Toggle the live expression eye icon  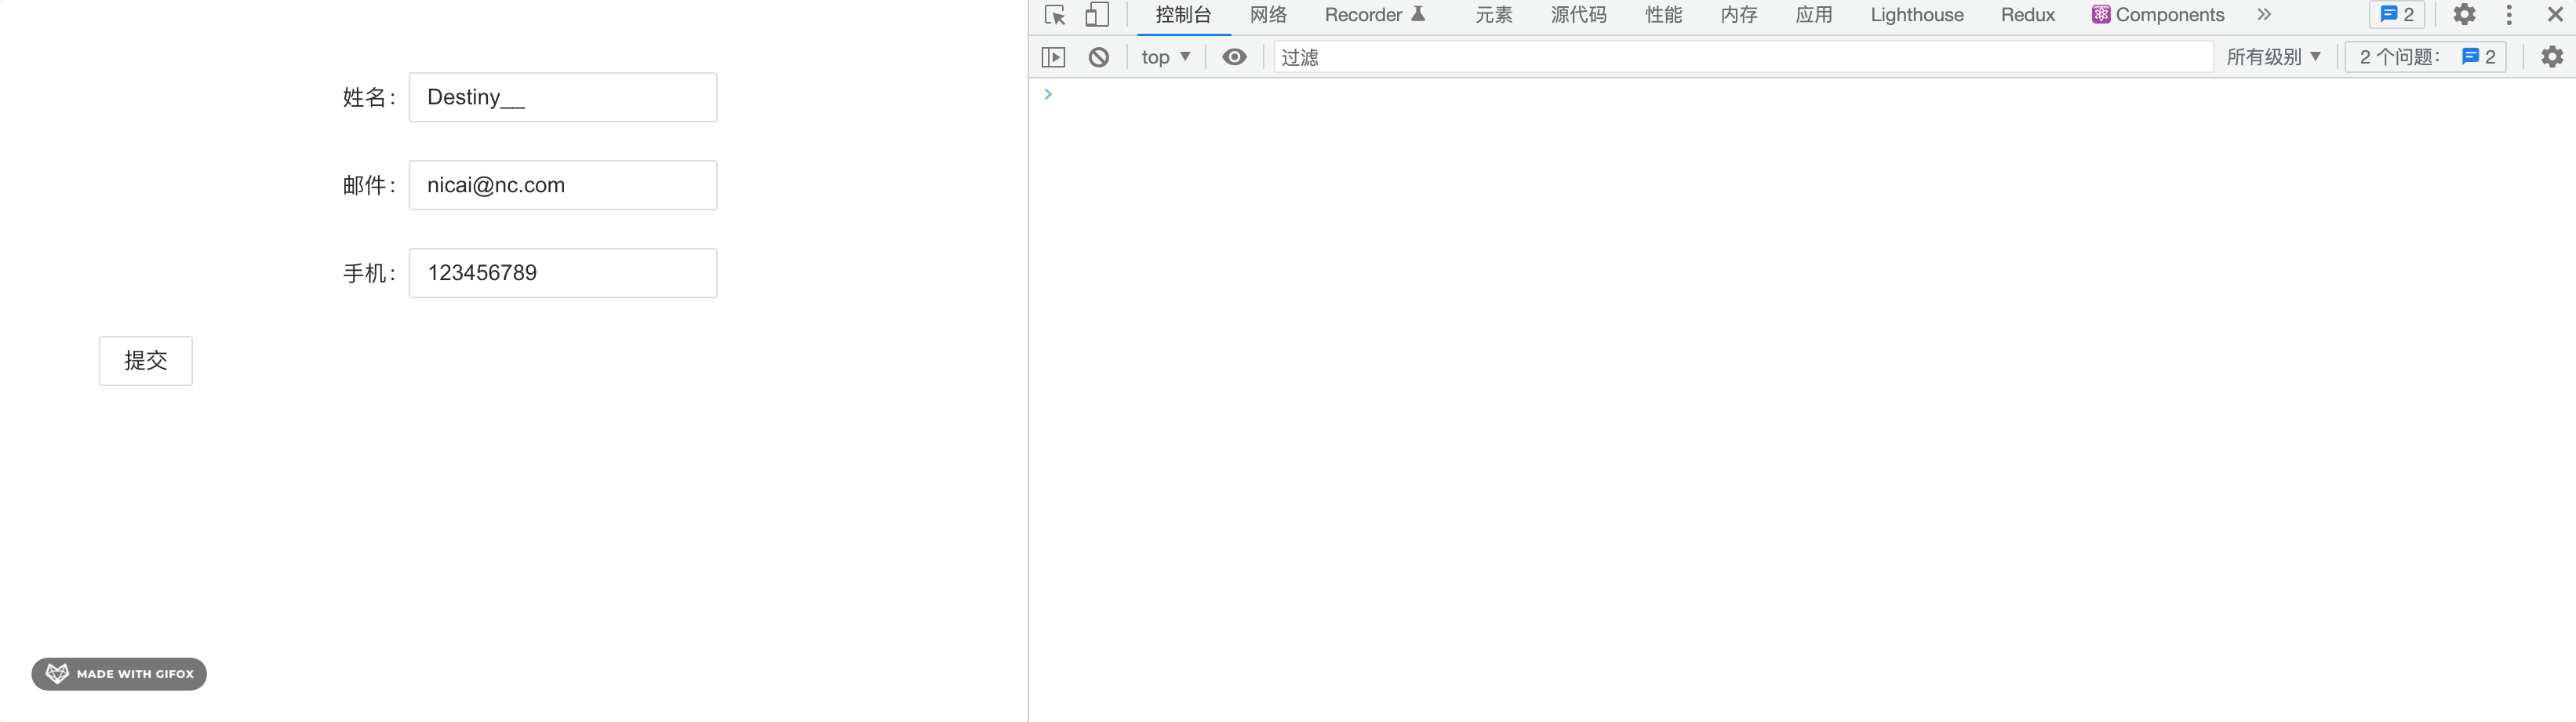pyautogui.click(x=1235, y=57)
